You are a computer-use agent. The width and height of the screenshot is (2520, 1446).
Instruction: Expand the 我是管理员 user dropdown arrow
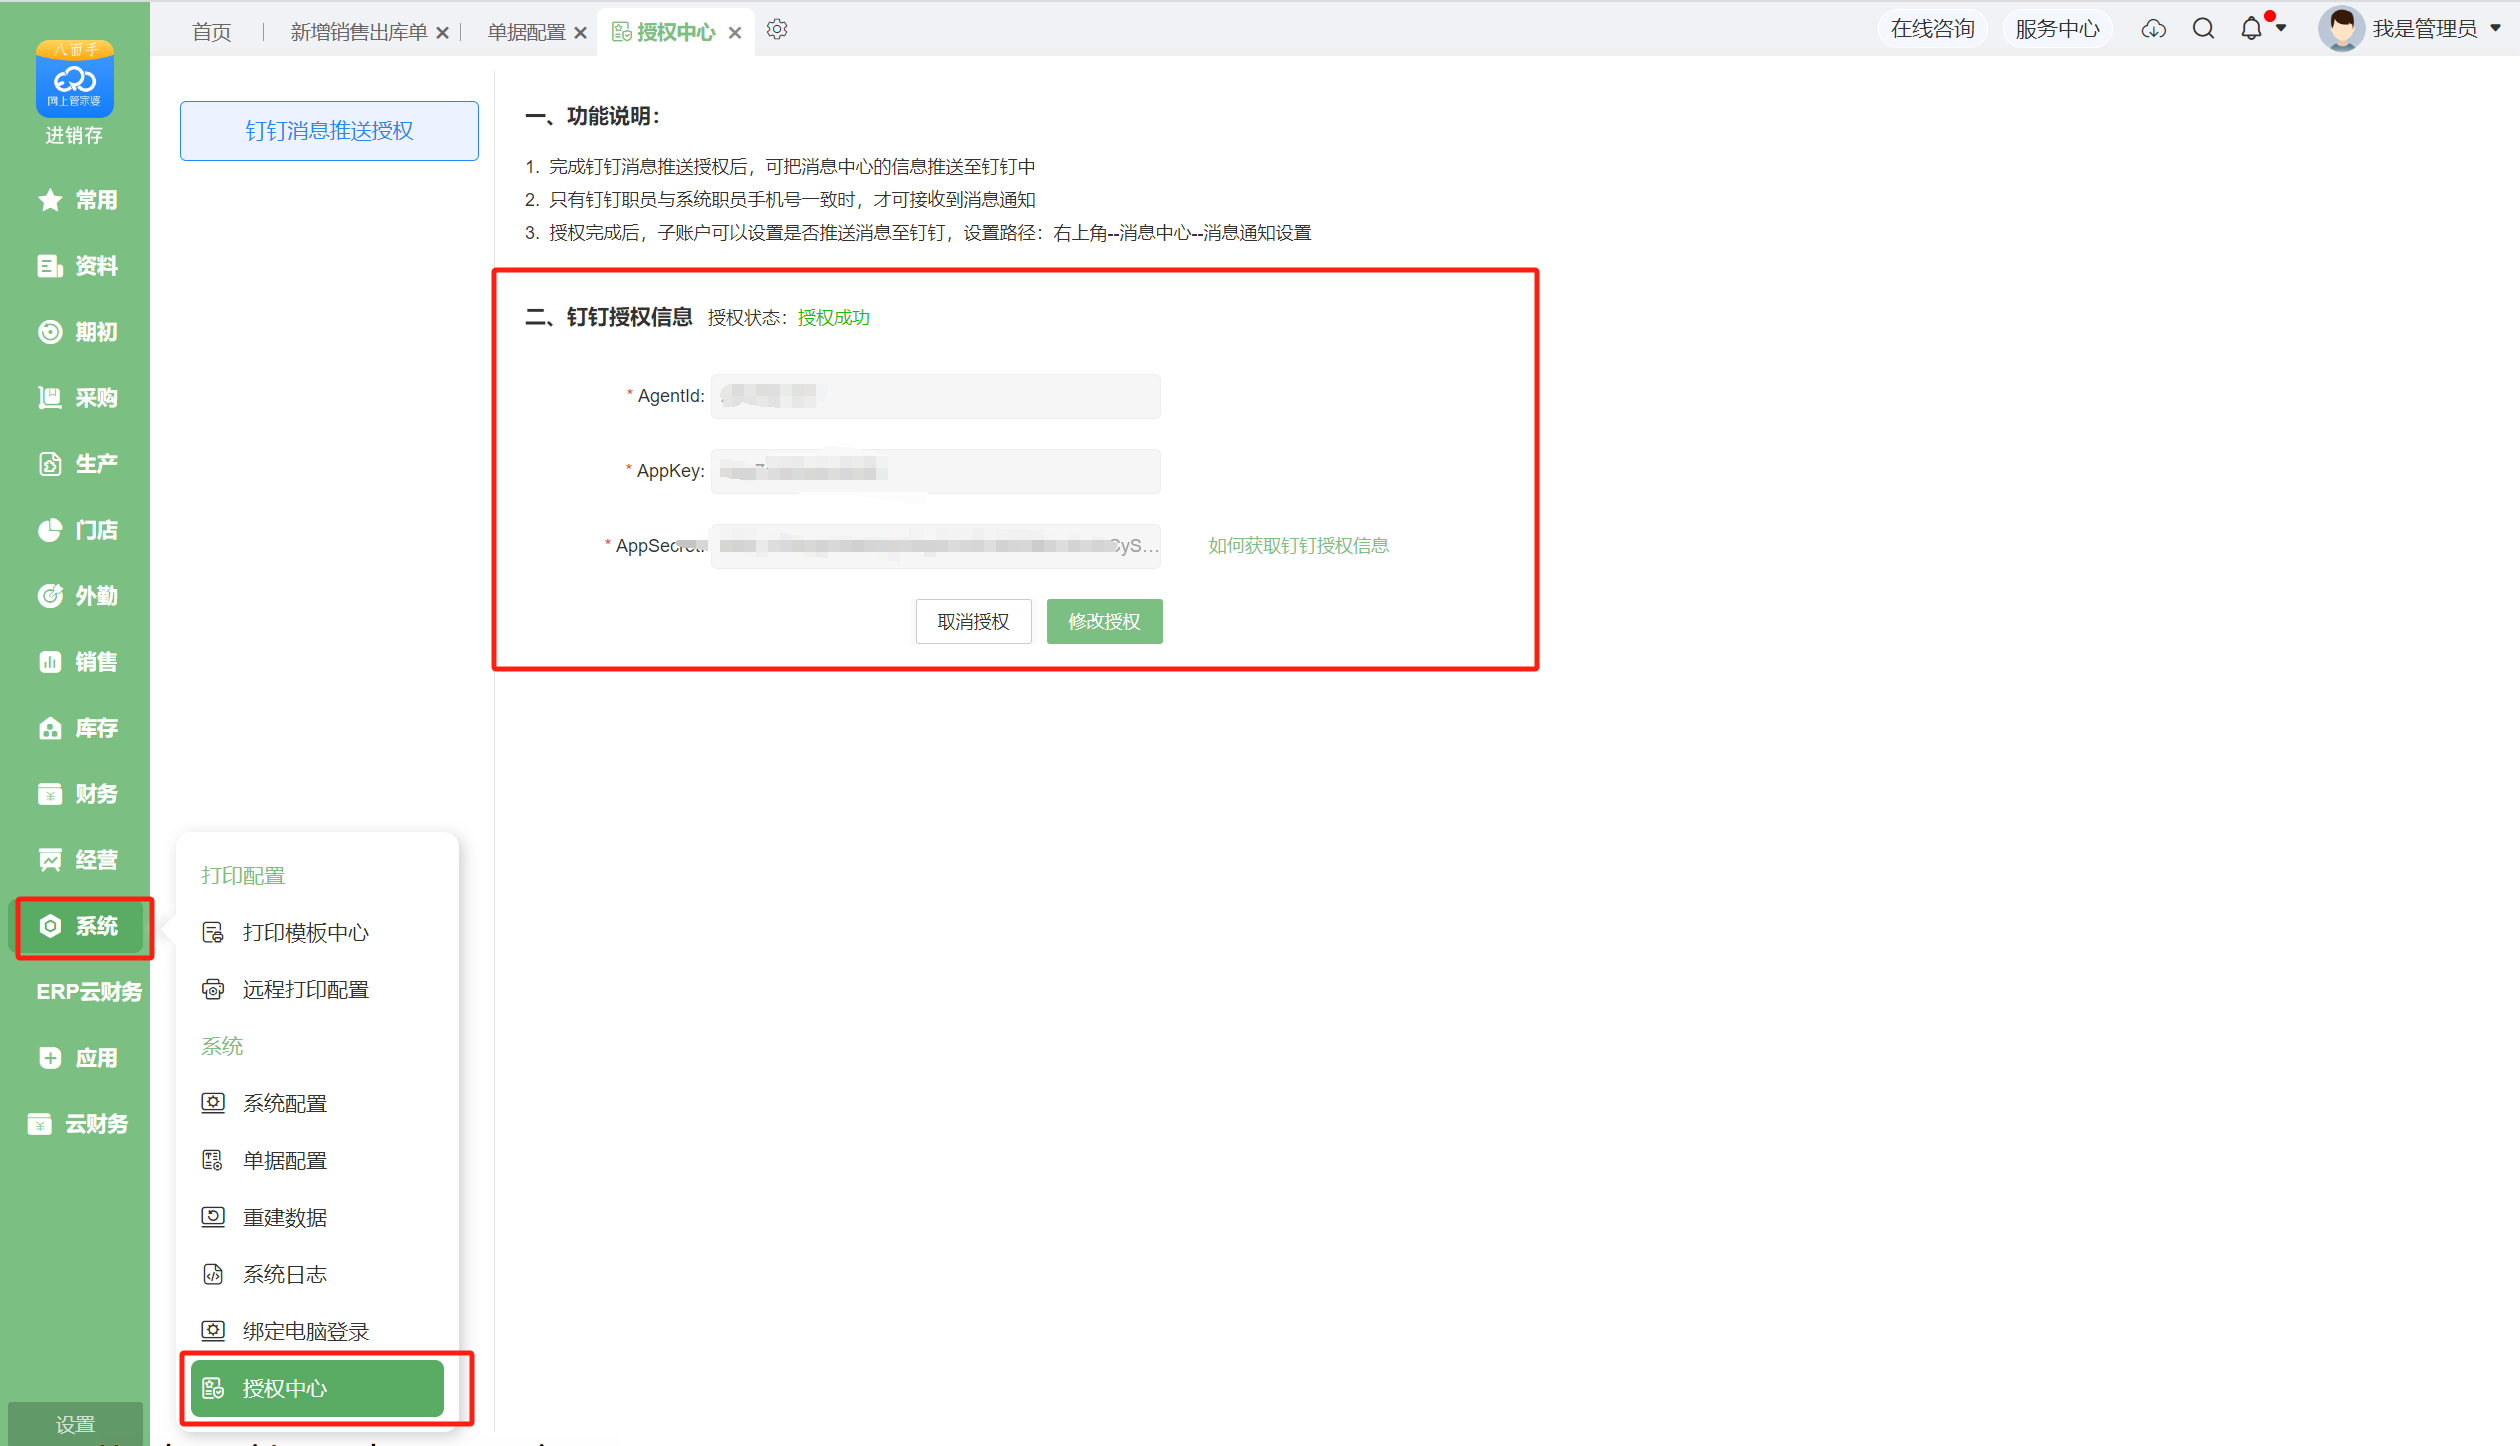[x=2495, y=29]
